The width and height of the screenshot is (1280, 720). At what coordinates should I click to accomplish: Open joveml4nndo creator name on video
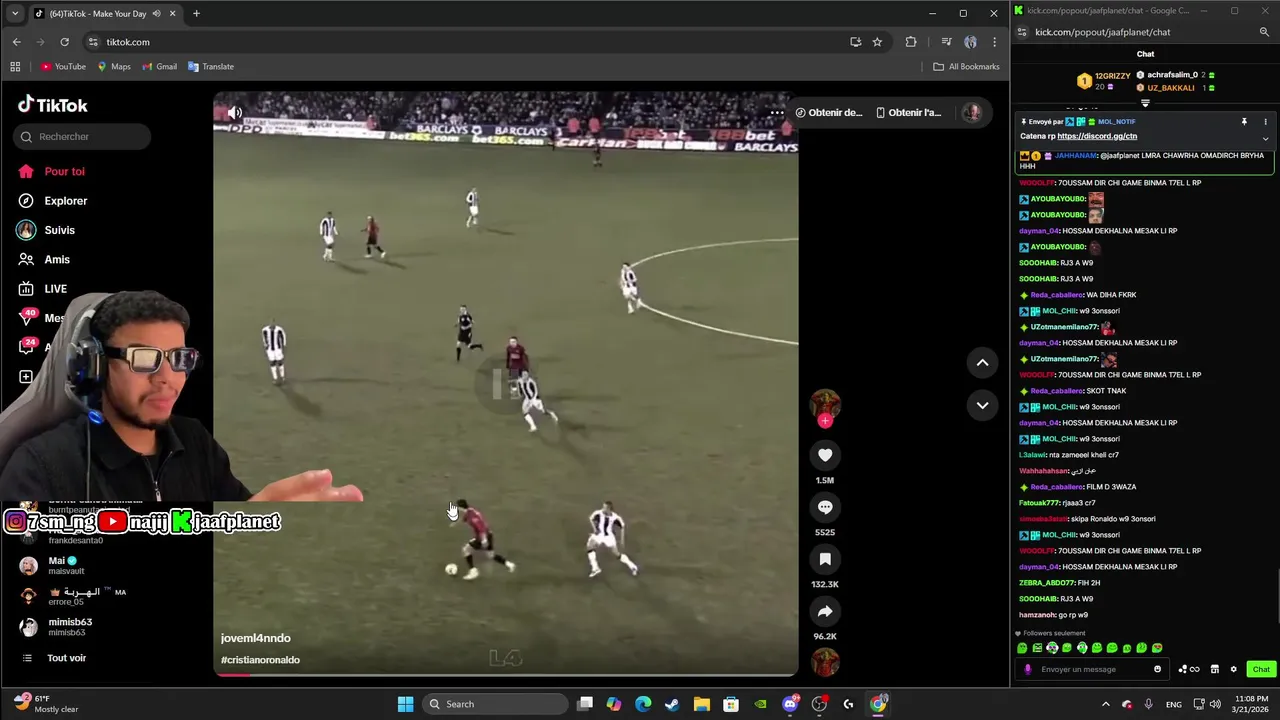coord(256,638)
